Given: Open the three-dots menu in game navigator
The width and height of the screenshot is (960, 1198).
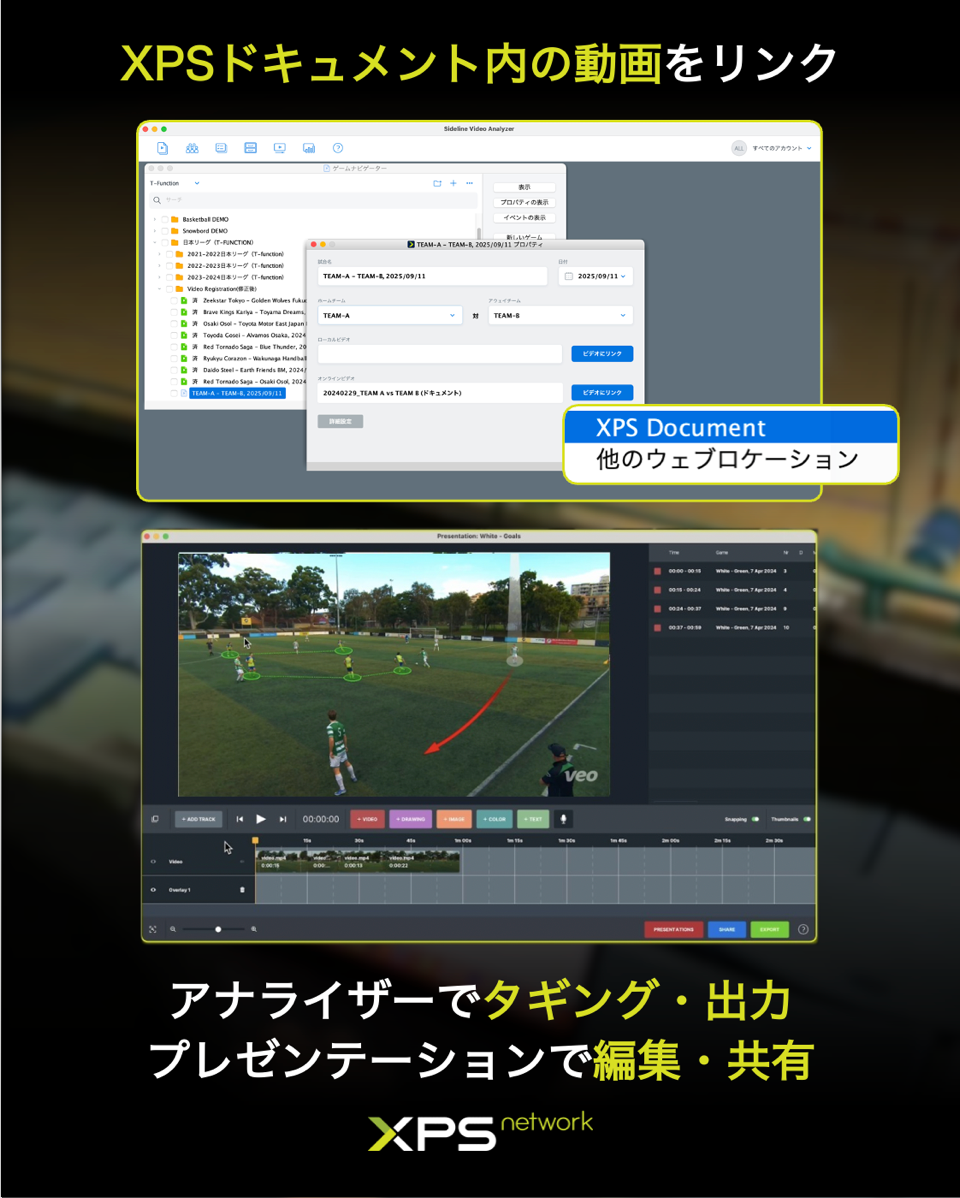Looking at the screenshot, I should click(469, 183).
